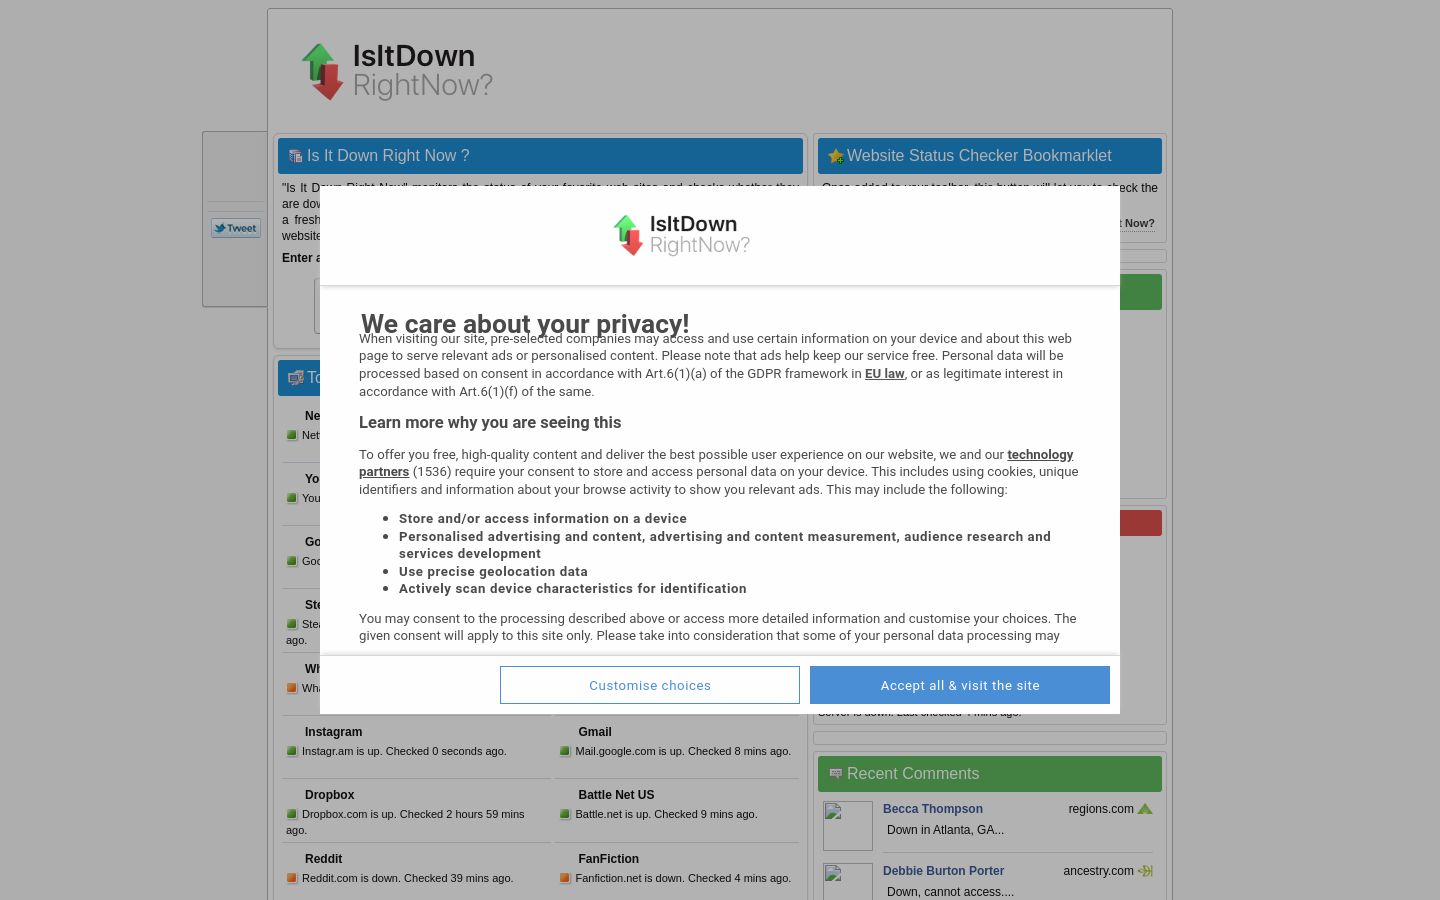Click the comments icon in Recent Comments header
The image size is (1440, 900).
pyautogui.click(x=836, y=773)
